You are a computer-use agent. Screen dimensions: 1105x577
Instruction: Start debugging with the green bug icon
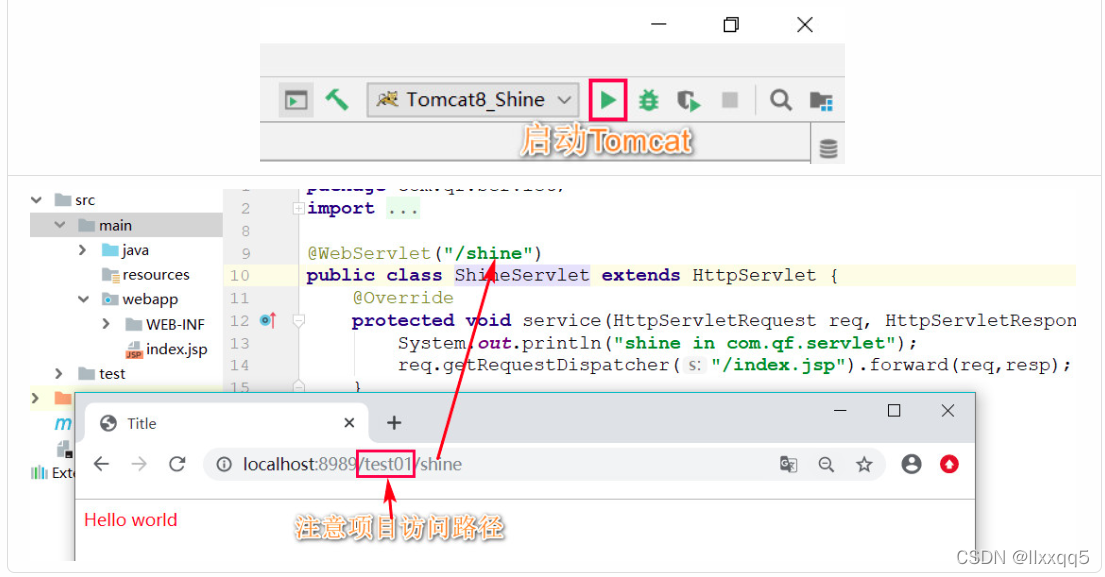coord(648,100)
